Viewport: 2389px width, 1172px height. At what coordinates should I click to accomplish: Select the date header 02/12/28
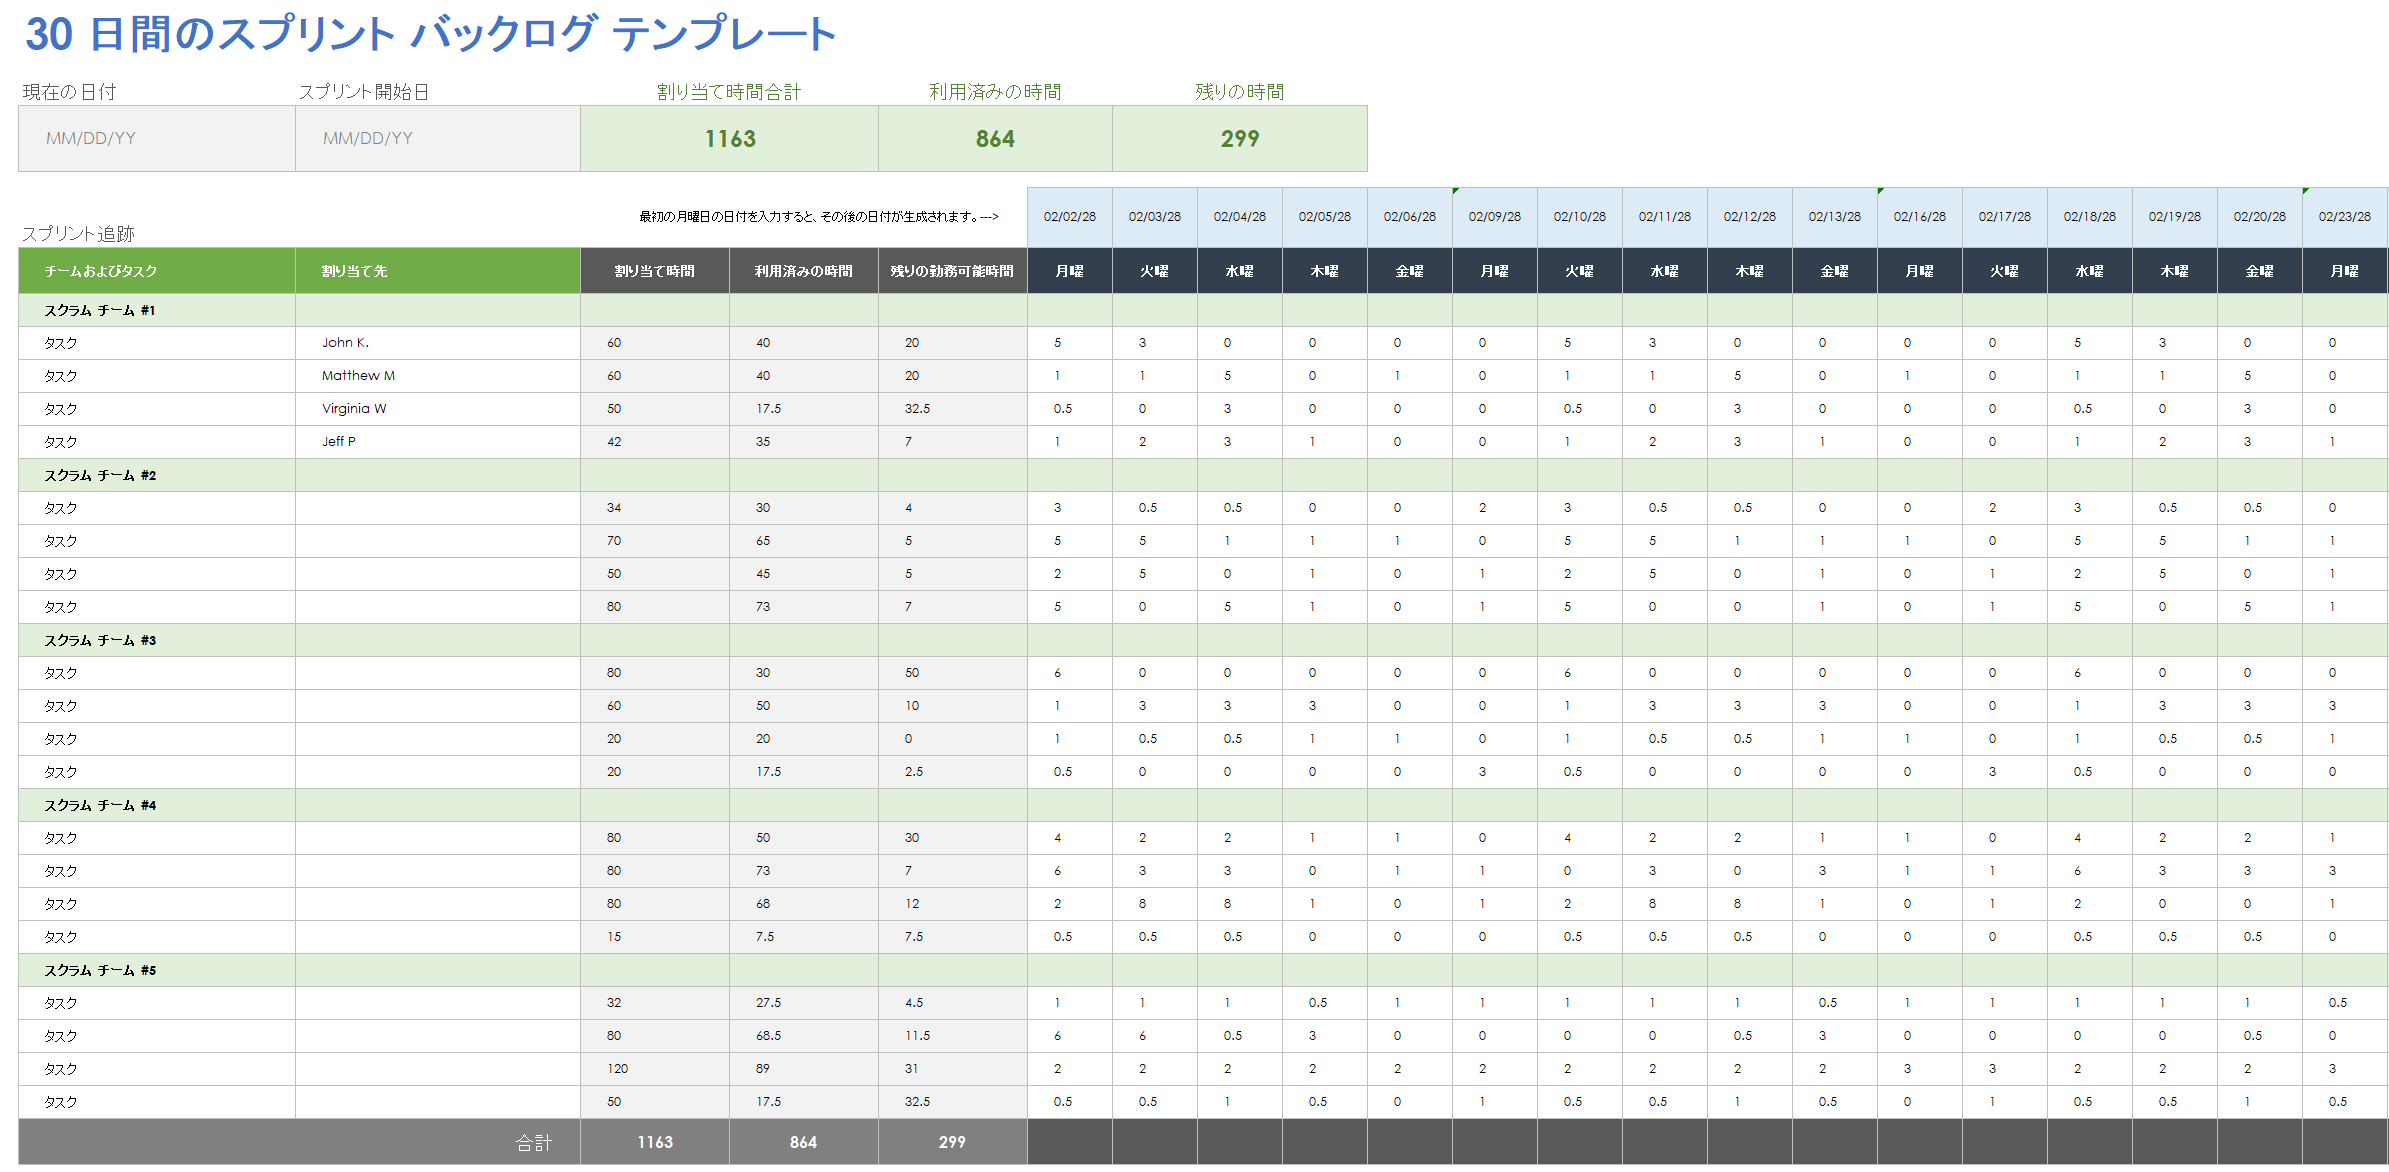1750,217
